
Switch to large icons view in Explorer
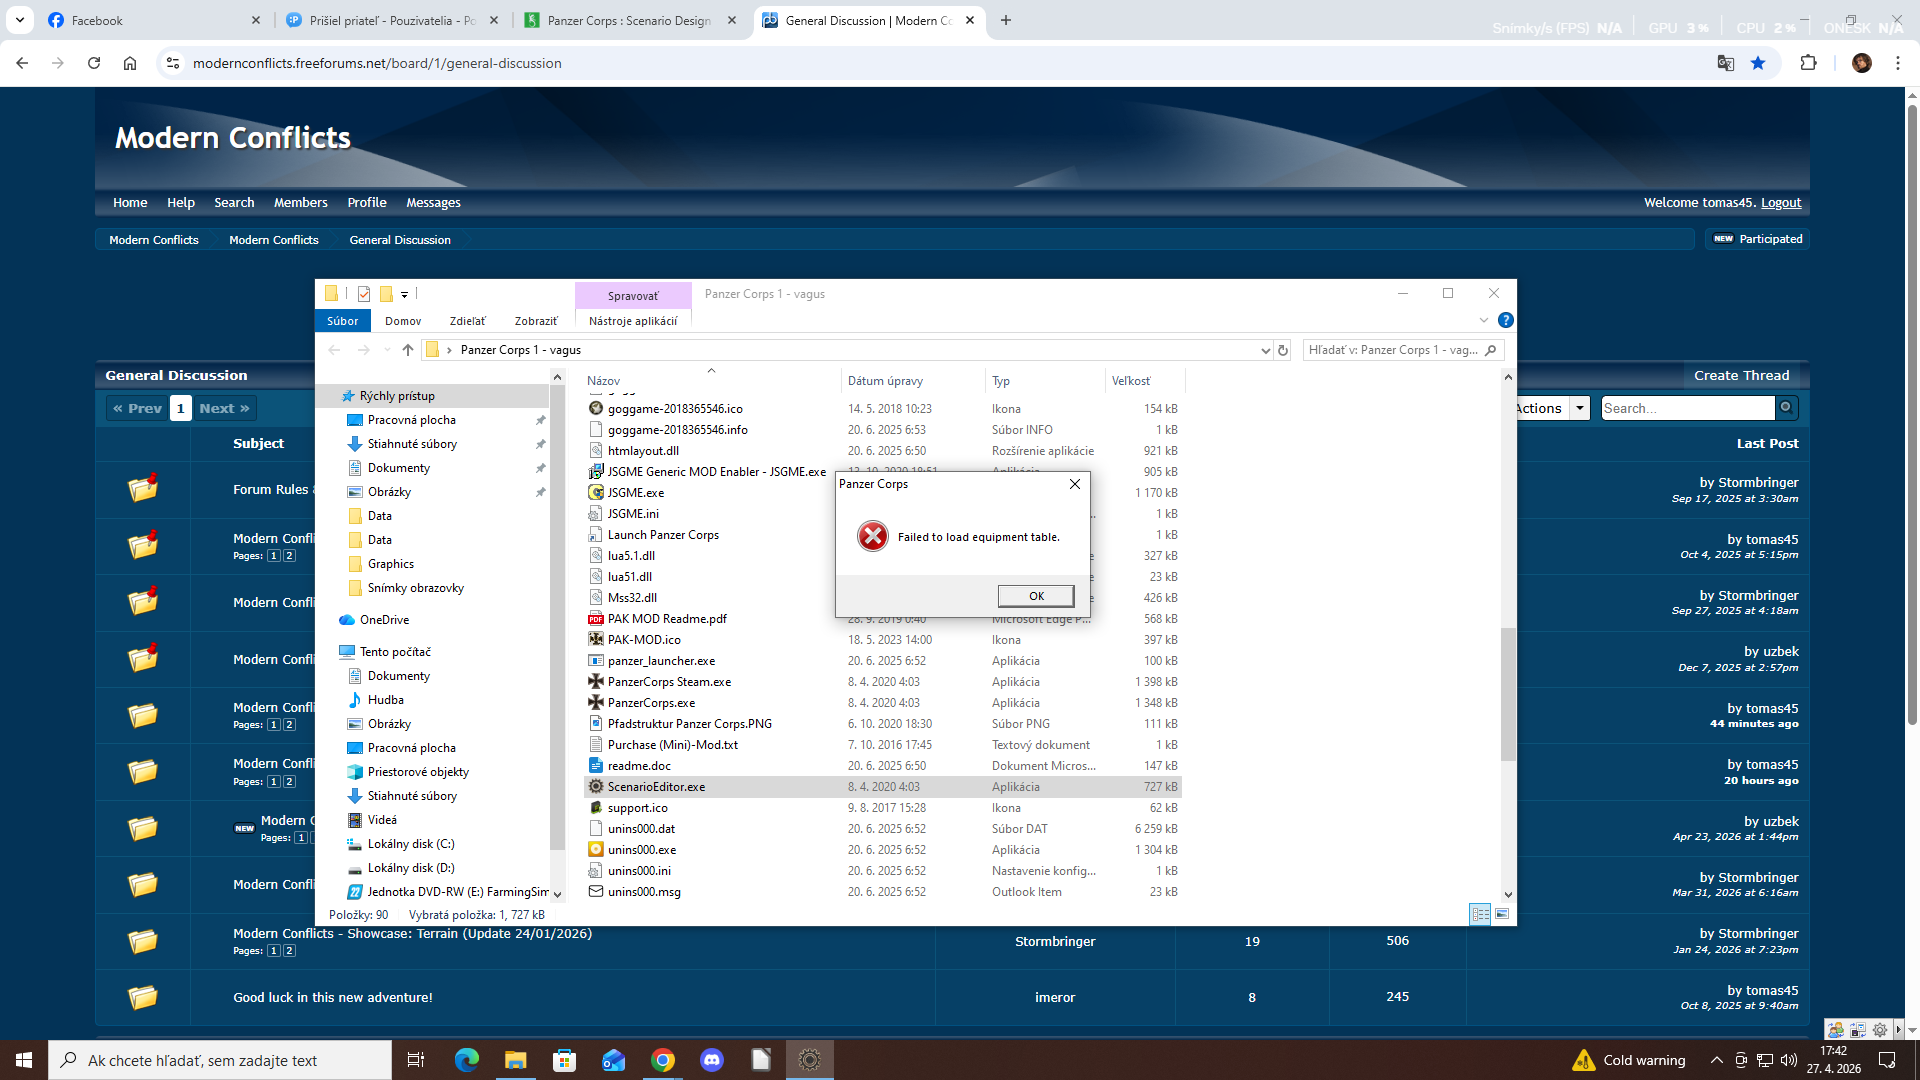[x=1502, y=914]
